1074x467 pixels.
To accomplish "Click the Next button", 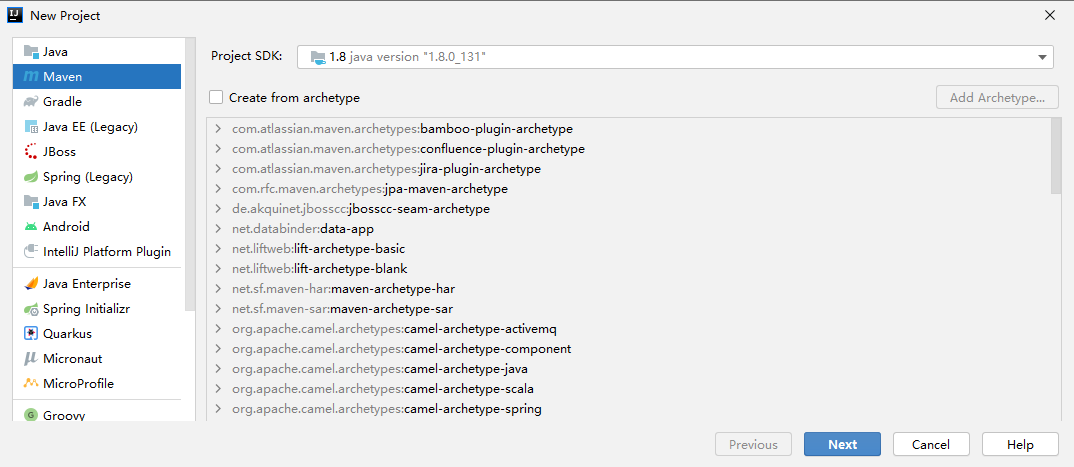I will (842, 444).
